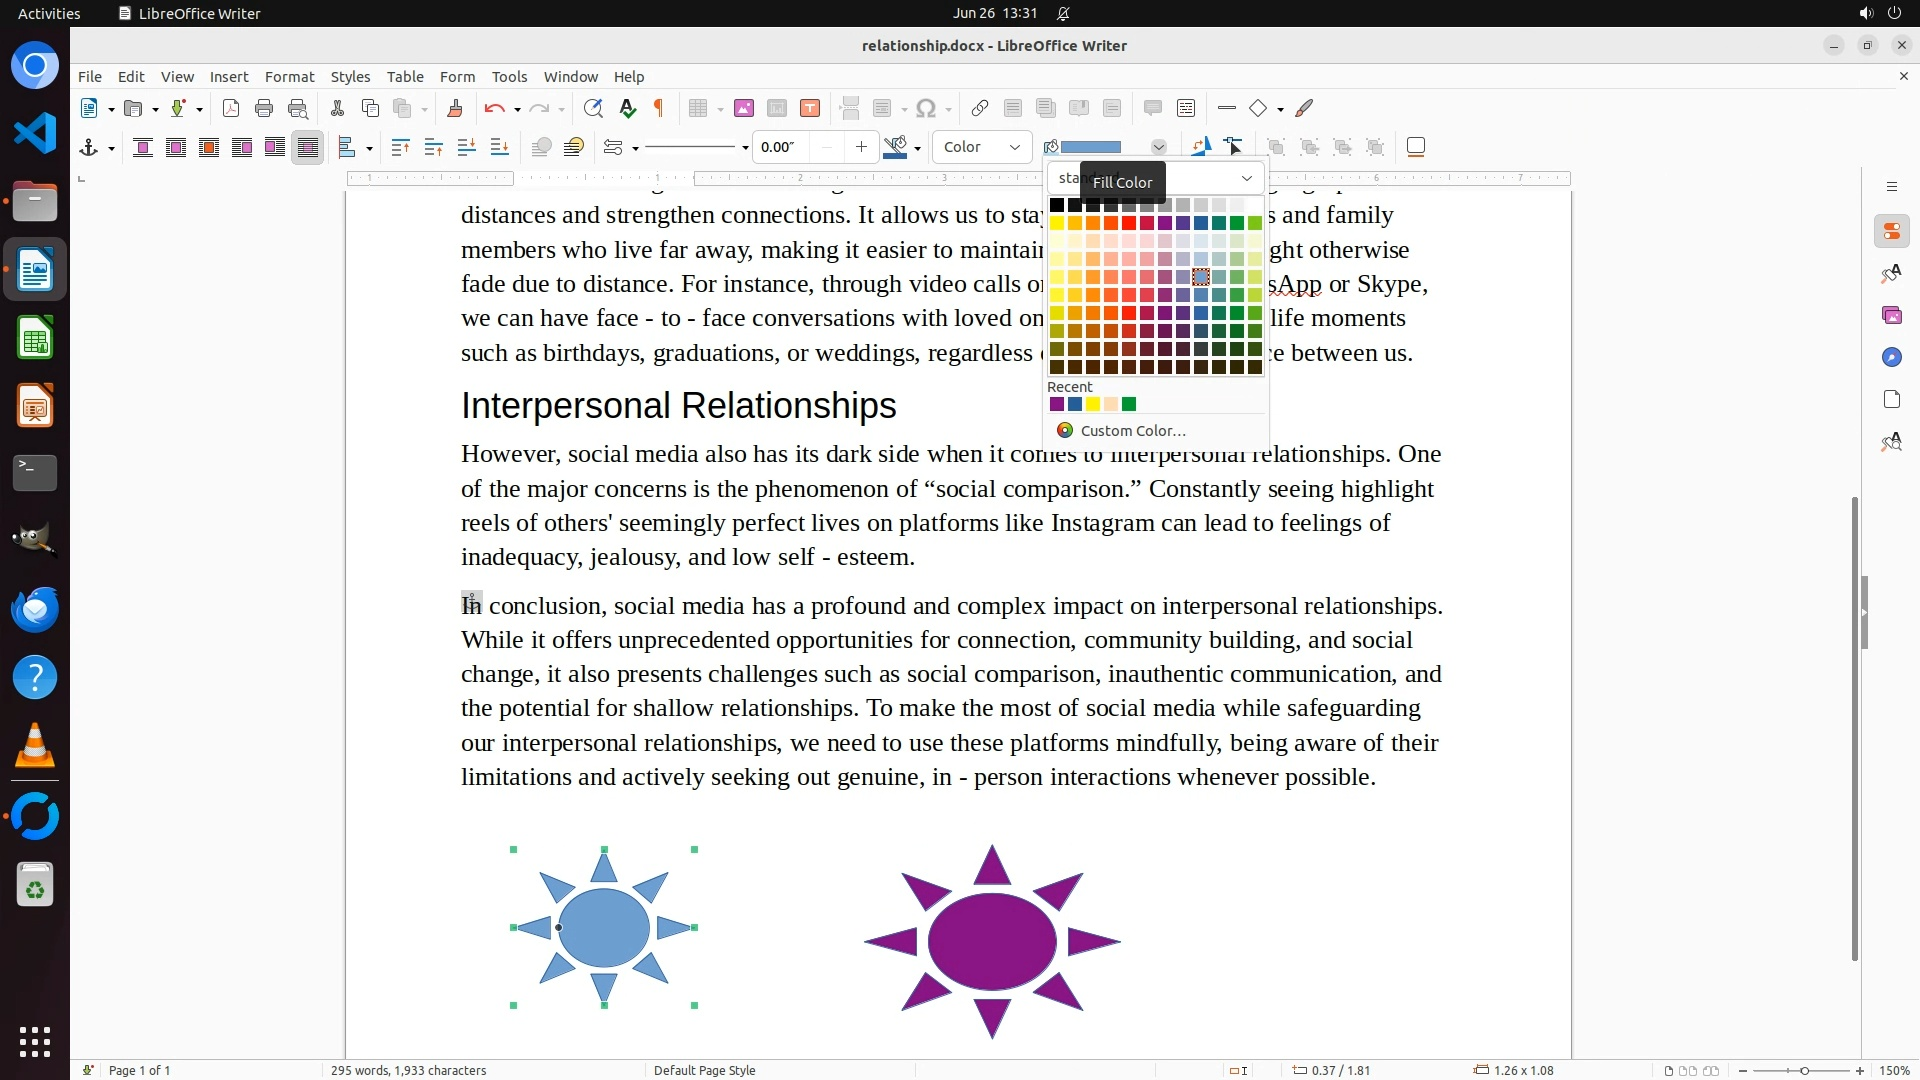Click the Insert Image icon
Screen dimensions: 1920x1080
pyautogui.click(x=744, y=108)
